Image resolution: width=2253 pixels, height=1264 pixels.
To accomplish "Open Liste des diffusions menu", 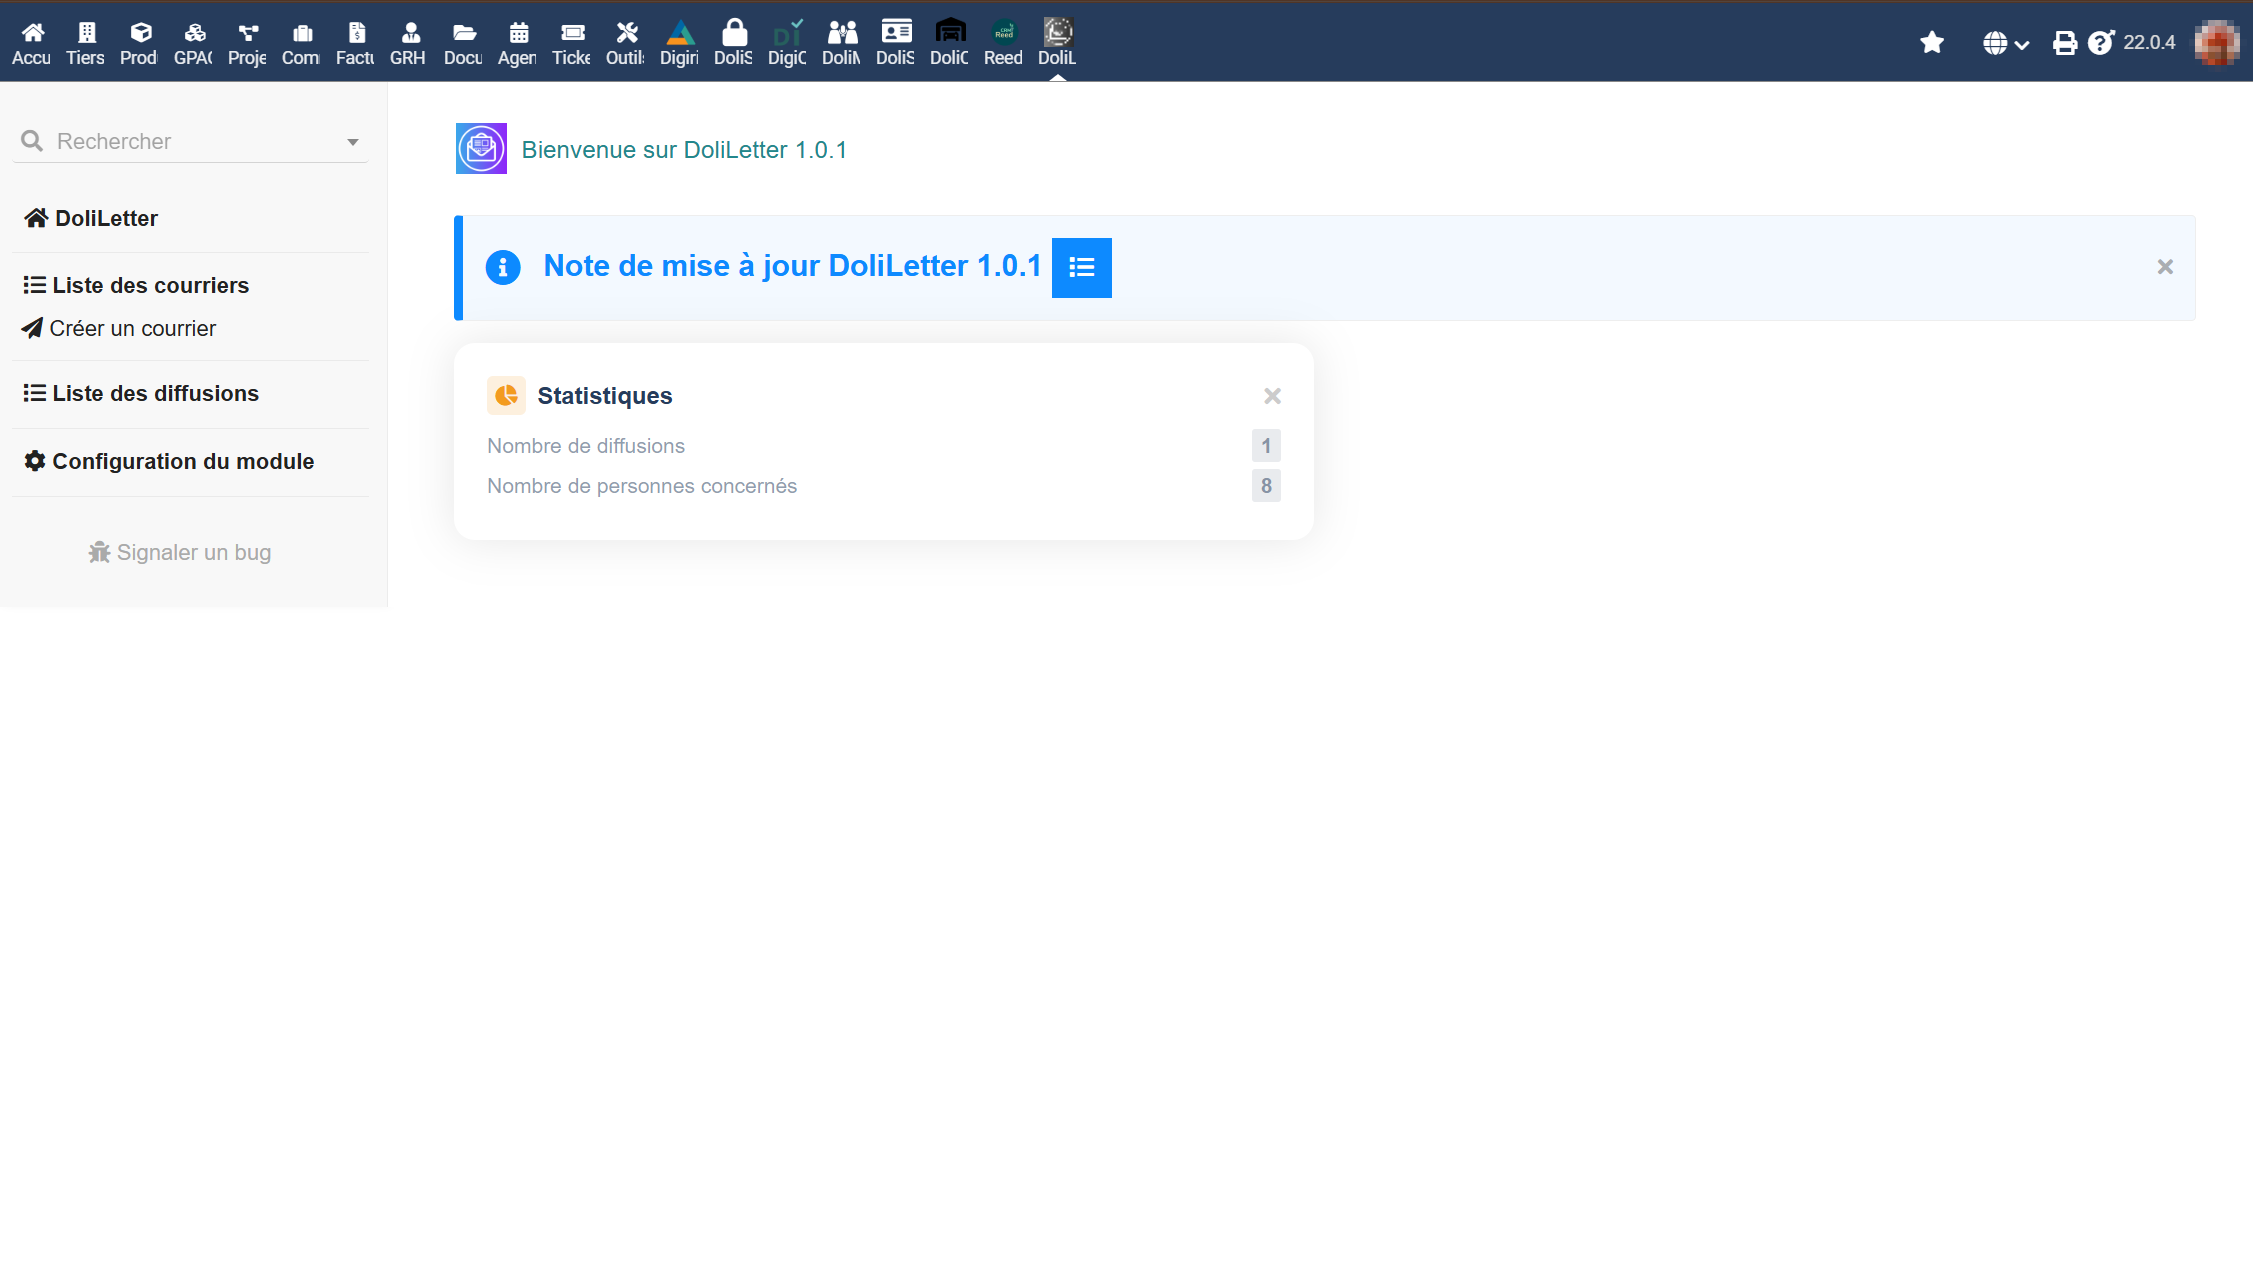I will coord(155,393).
